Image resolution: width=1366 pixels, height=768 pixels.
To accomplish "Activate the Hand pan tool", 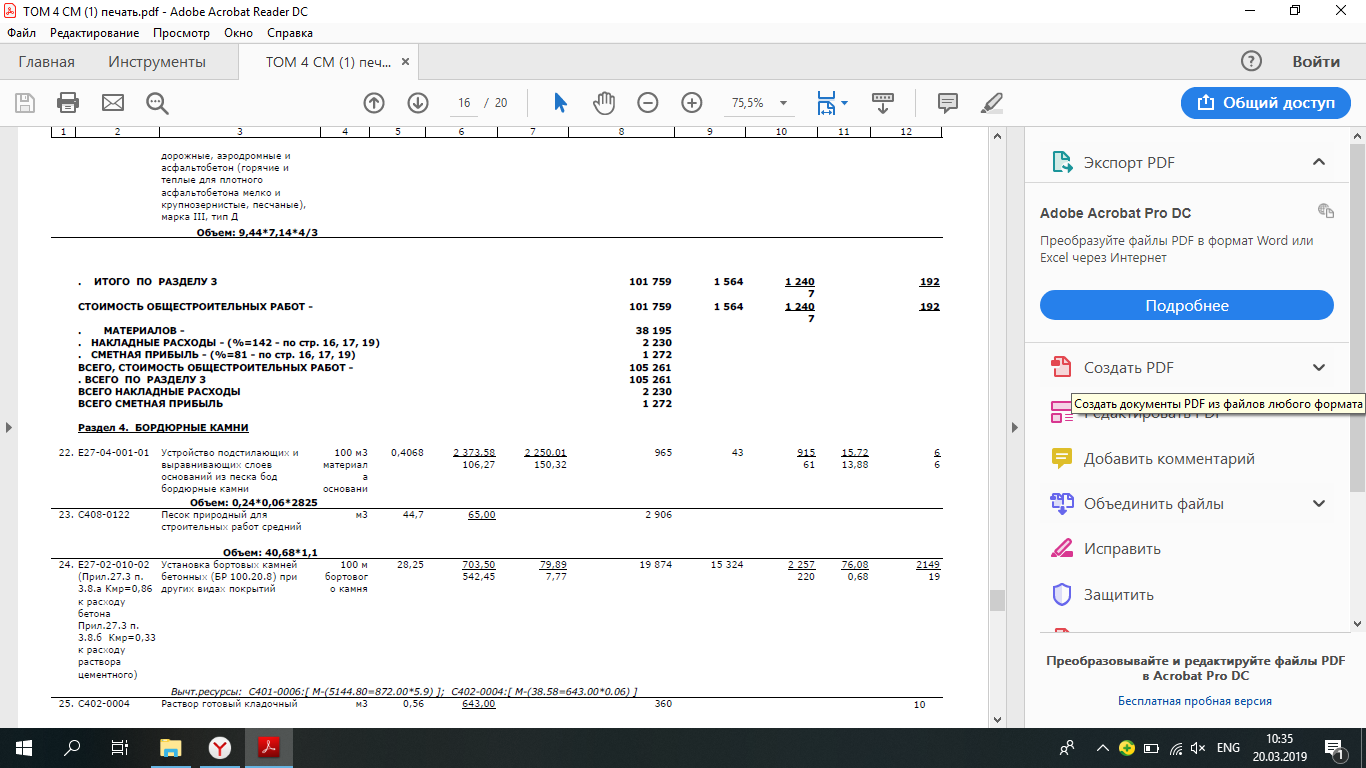I will (x=604, y=103).
